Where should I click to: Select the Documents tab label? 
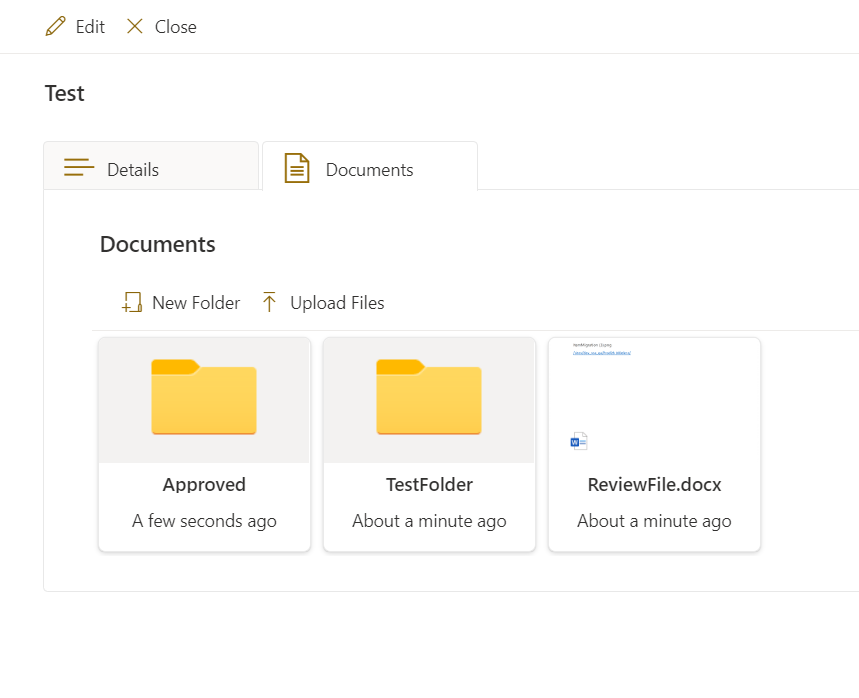pos(369,170)
